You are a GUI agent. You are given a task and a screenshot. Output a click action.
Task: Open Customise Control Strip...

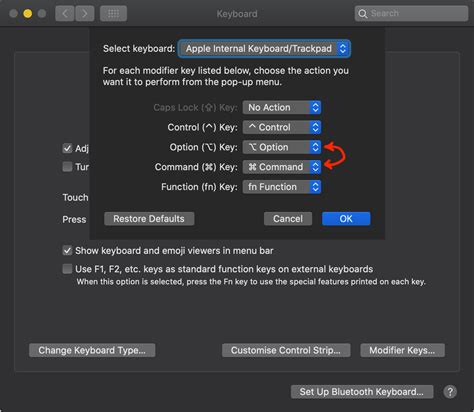click(x=286, y=350)
